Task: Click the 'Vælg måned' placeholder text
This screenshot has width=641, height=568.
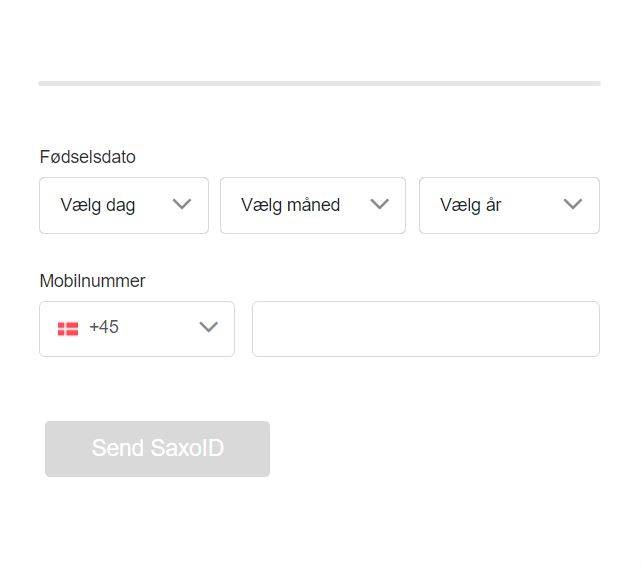Action: (290, 205)
